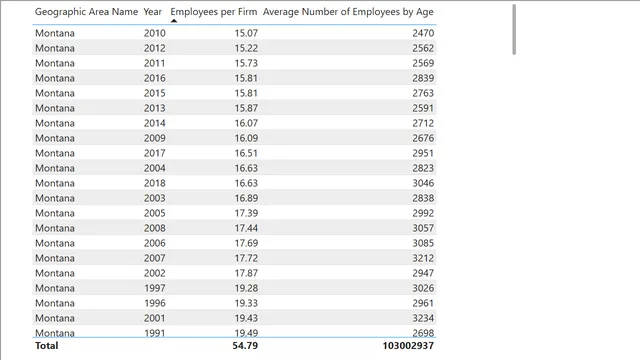Select year cell 2016
Screen dimensions: 640x360
click(155, 78)
